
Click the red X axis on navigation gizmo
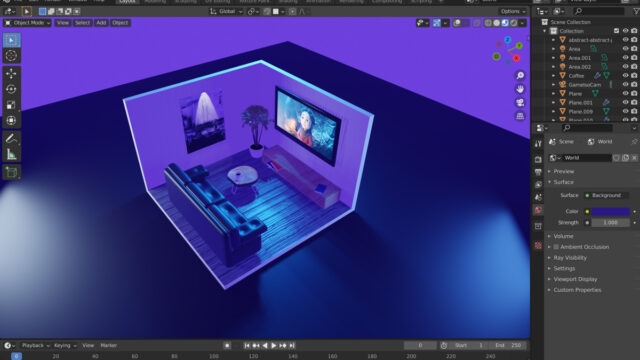tap(516, 58)
